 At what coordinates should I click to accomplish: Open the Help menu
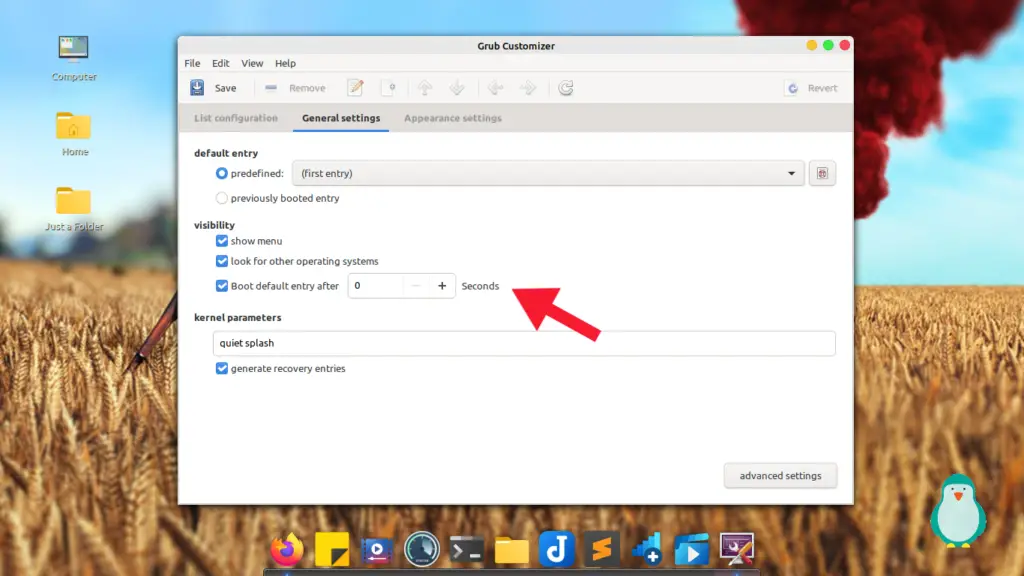285,63
